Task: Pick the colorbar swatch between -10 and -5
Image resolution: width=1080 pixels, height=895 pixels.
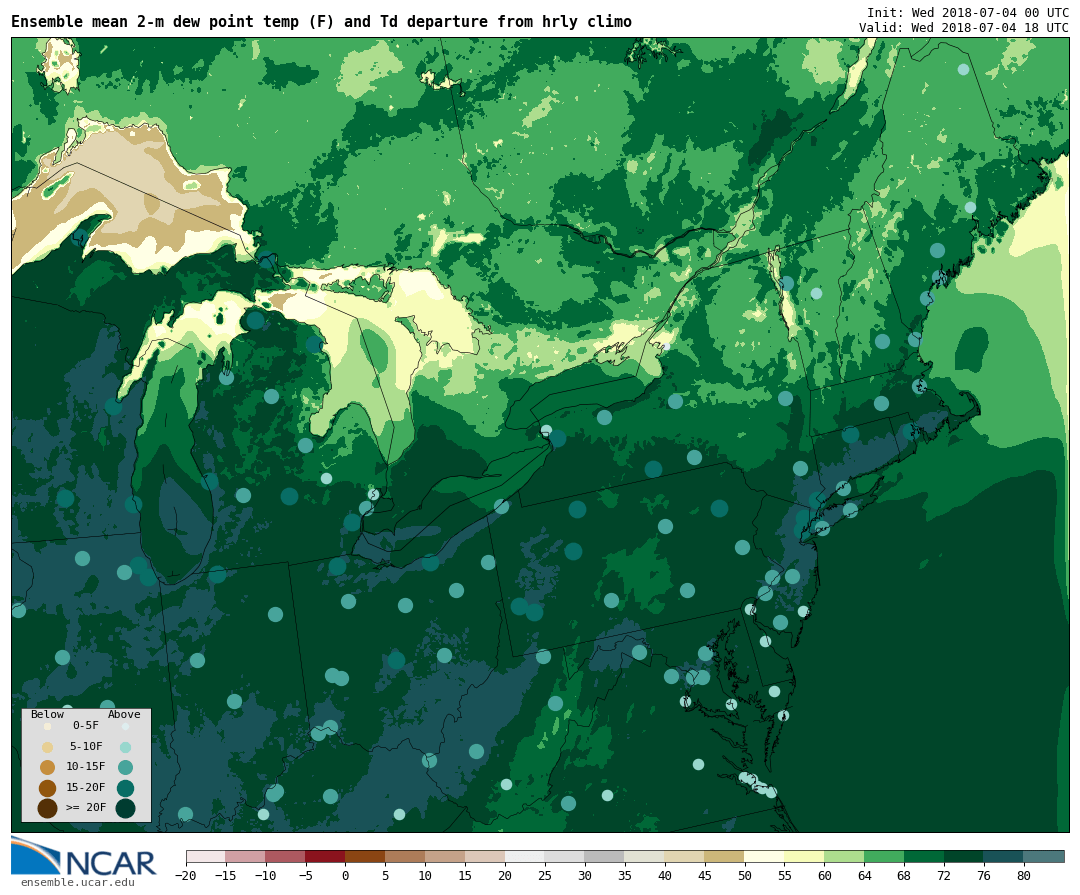Action: click(285, 856)
